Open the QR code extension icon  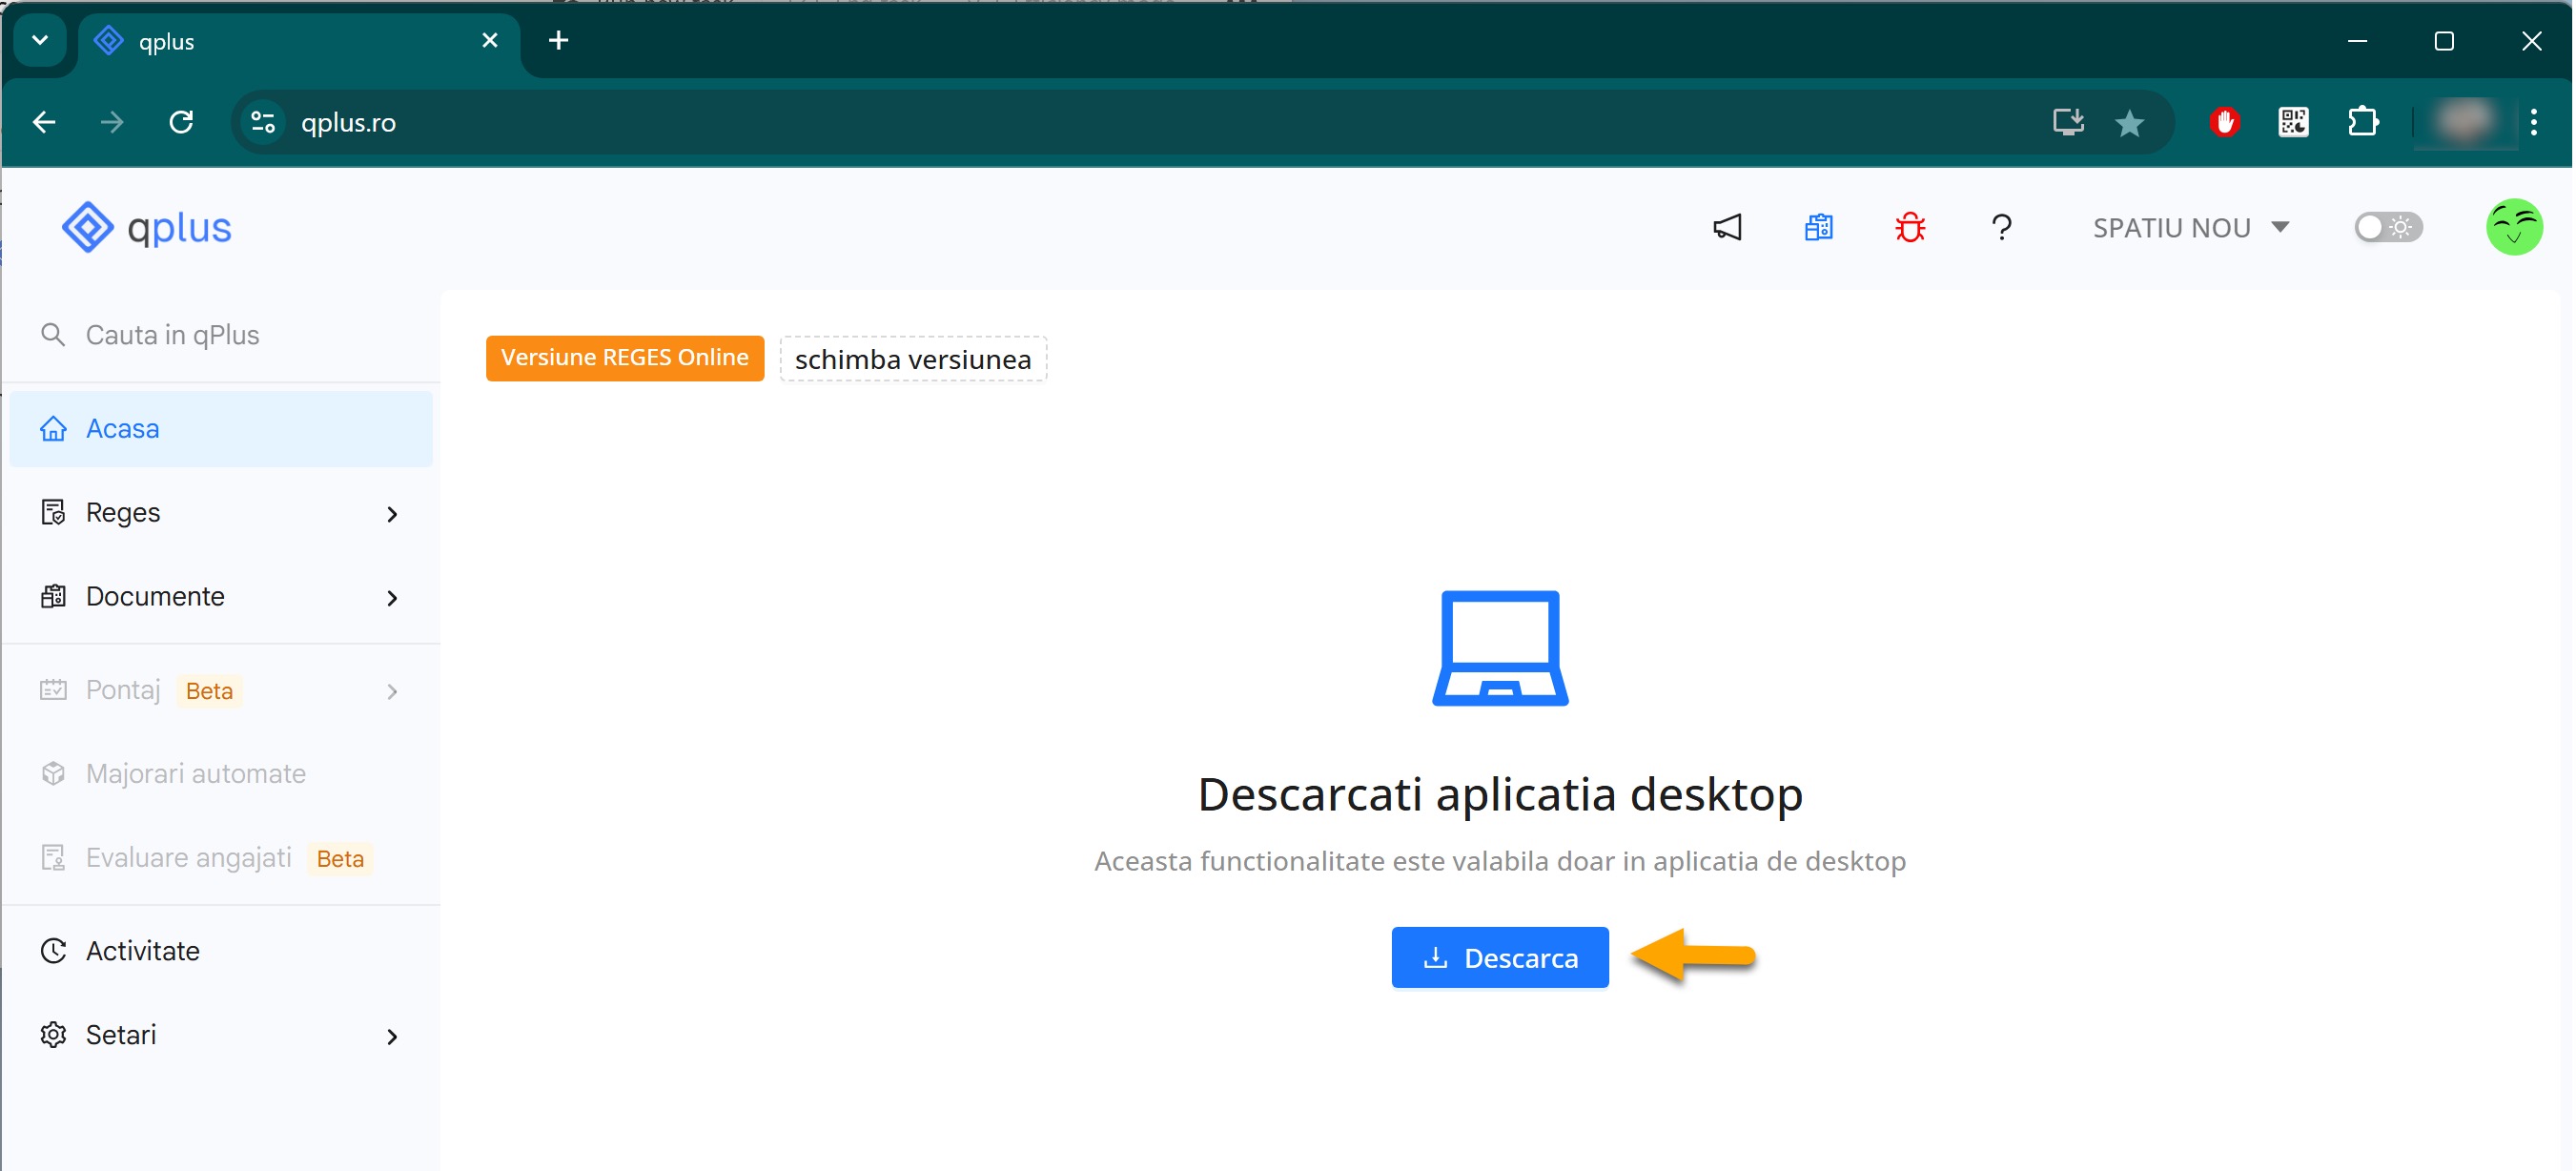2294,122
